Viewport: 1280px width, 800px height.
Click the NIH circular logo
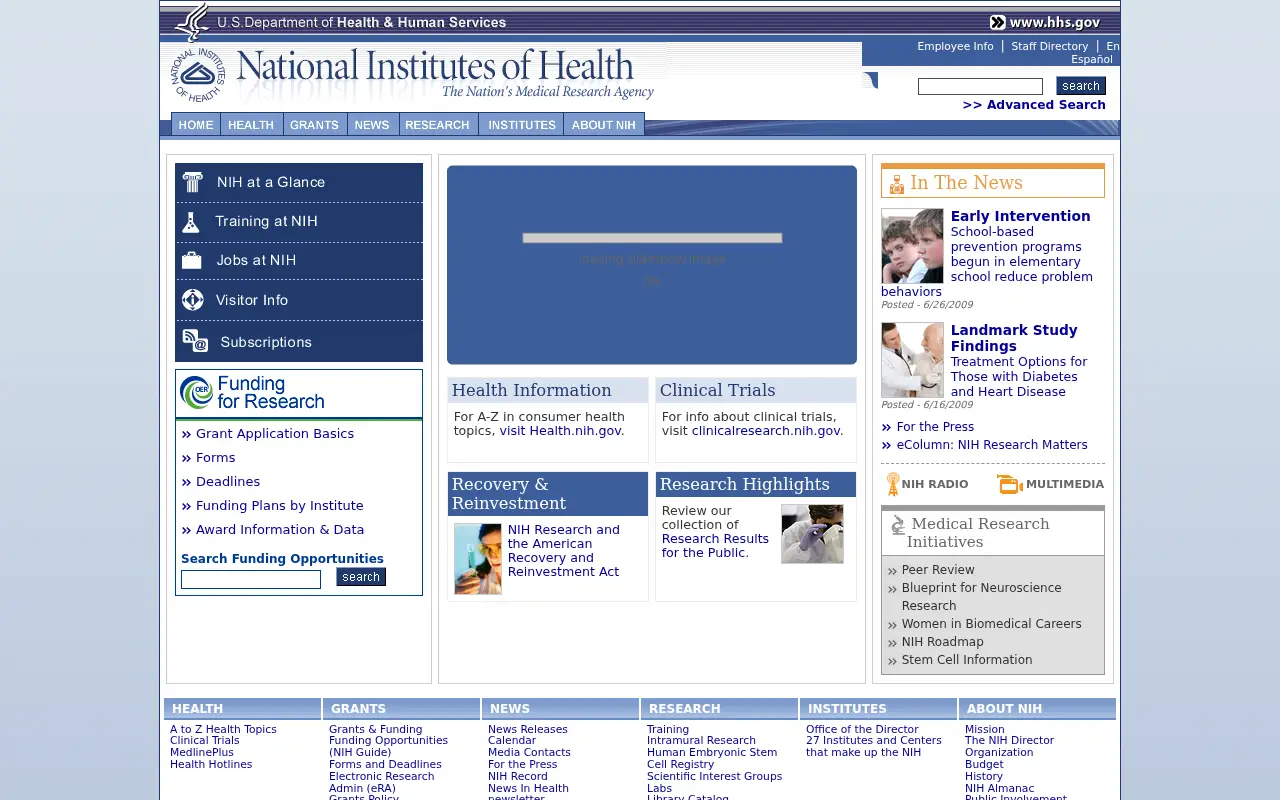(198, 75)
